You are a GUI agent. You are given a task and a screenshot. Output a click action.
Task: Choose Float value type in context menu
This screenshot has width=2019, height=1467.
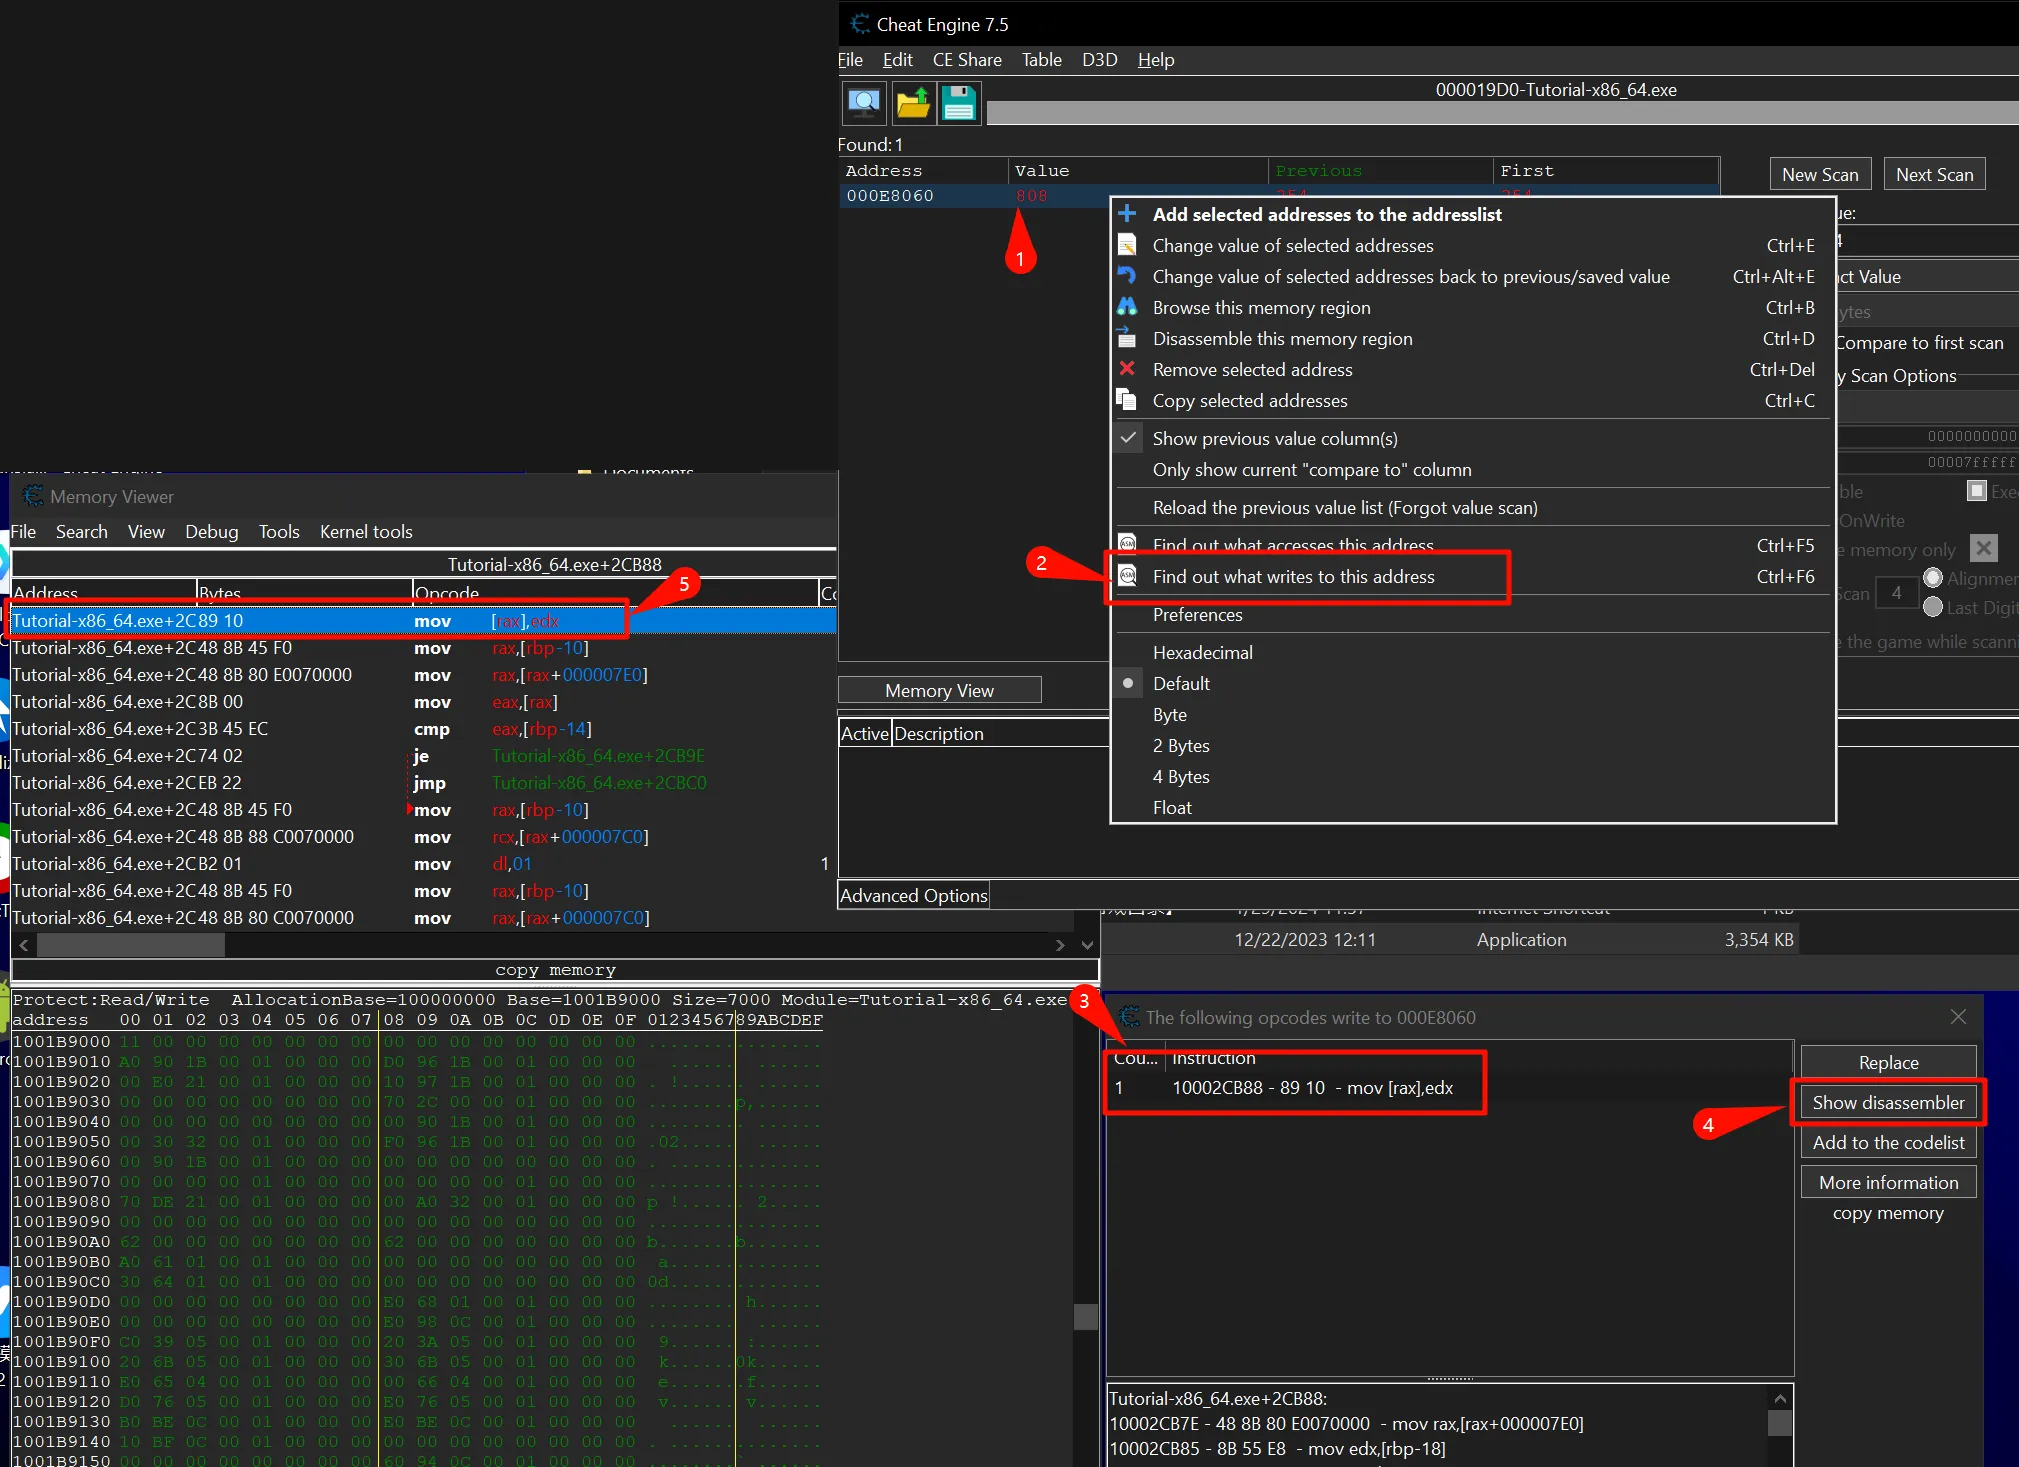[x=1172, y=807]
